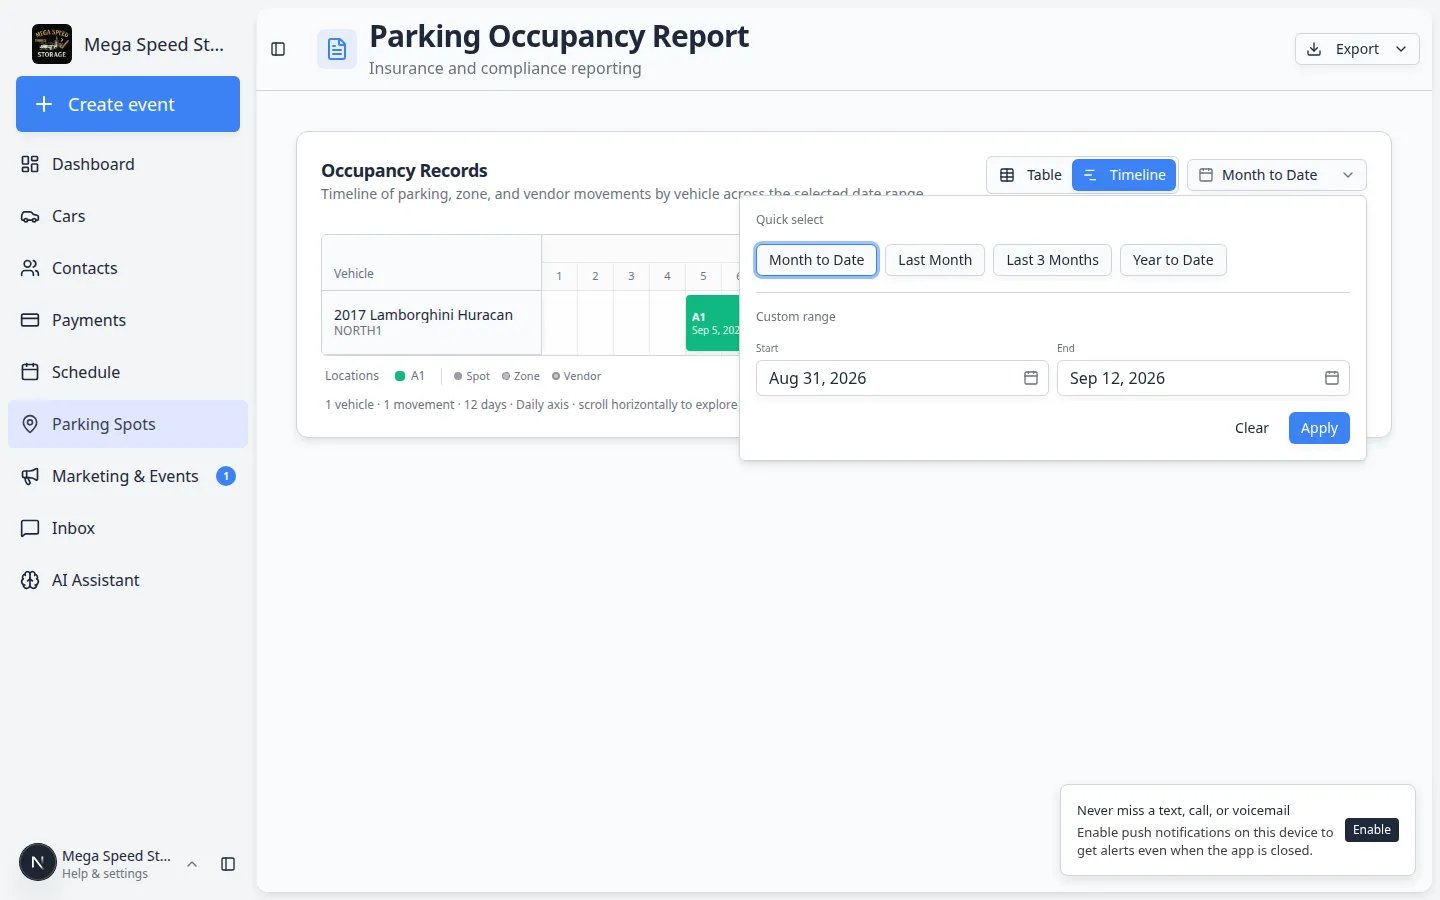Open Cars from the sidebar
Image resolution: width=1440 pixels, height=900 pixels.
(x=128, y=216)
